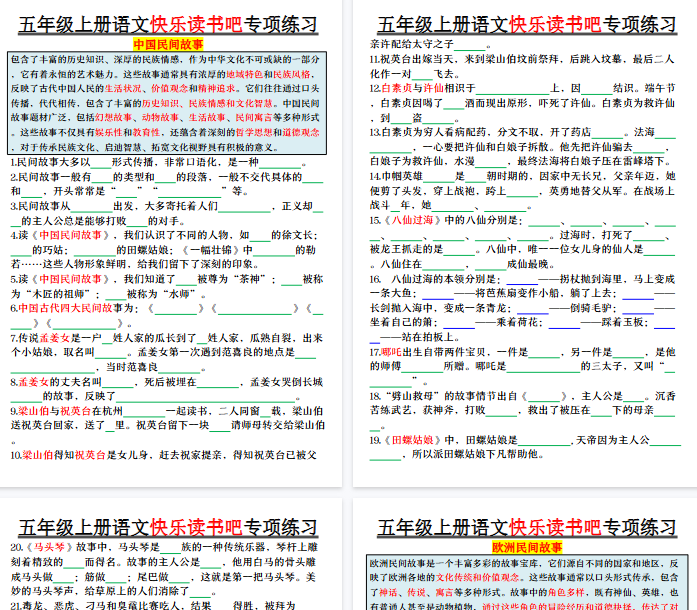Click the red 《八仙过海》 title in question 15
Image resolution: width=697 pixels, height=610 pixels.
tap(405, 219)
